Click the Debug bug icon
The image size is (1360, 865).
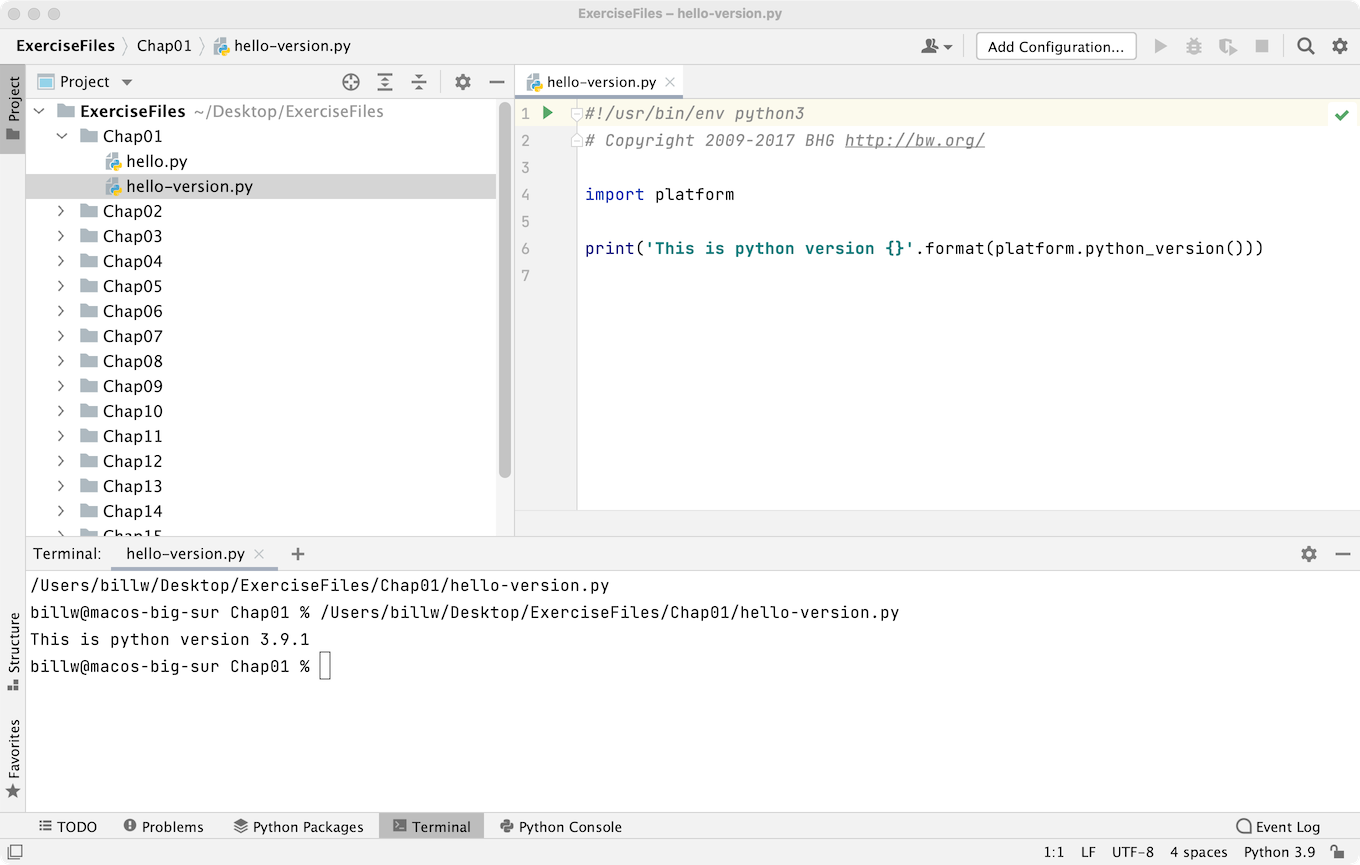click(x=1194, y=46)
